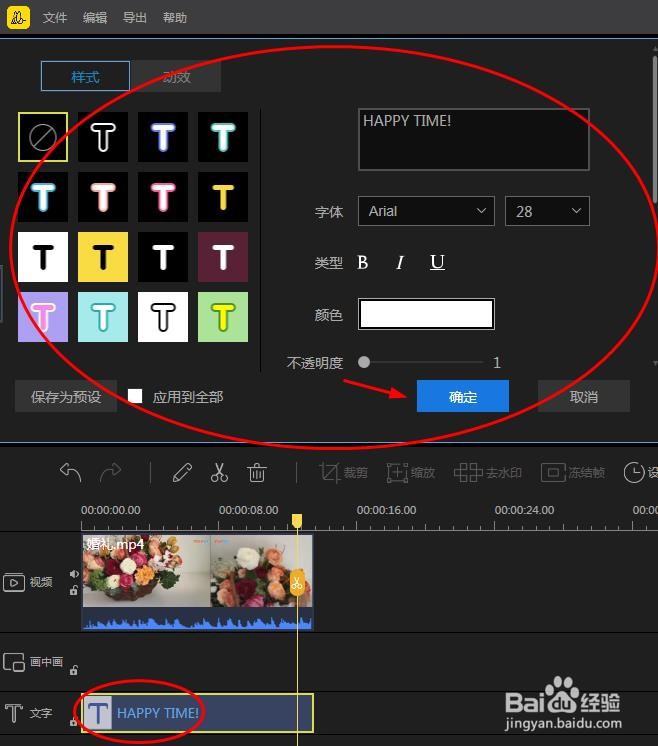Switch to the 动效 tab
Screen dimensions: 658x746
pyautogui.click(x=176, y=76)
